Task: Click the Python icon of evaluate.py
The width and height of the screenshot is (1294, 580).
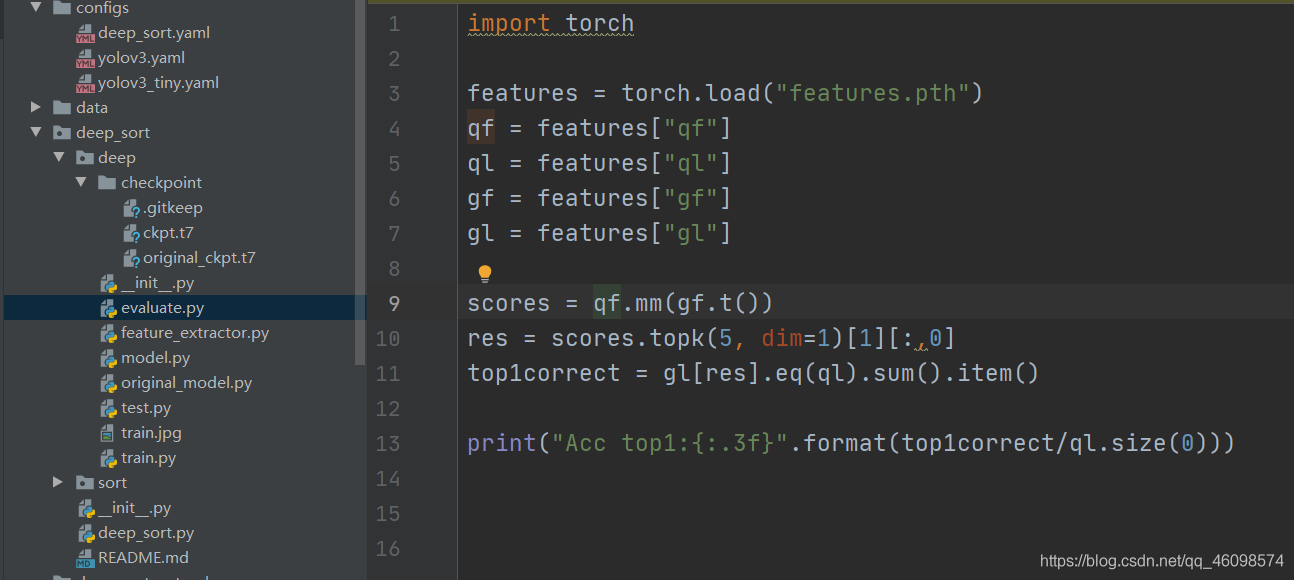Action: (108, 308)
